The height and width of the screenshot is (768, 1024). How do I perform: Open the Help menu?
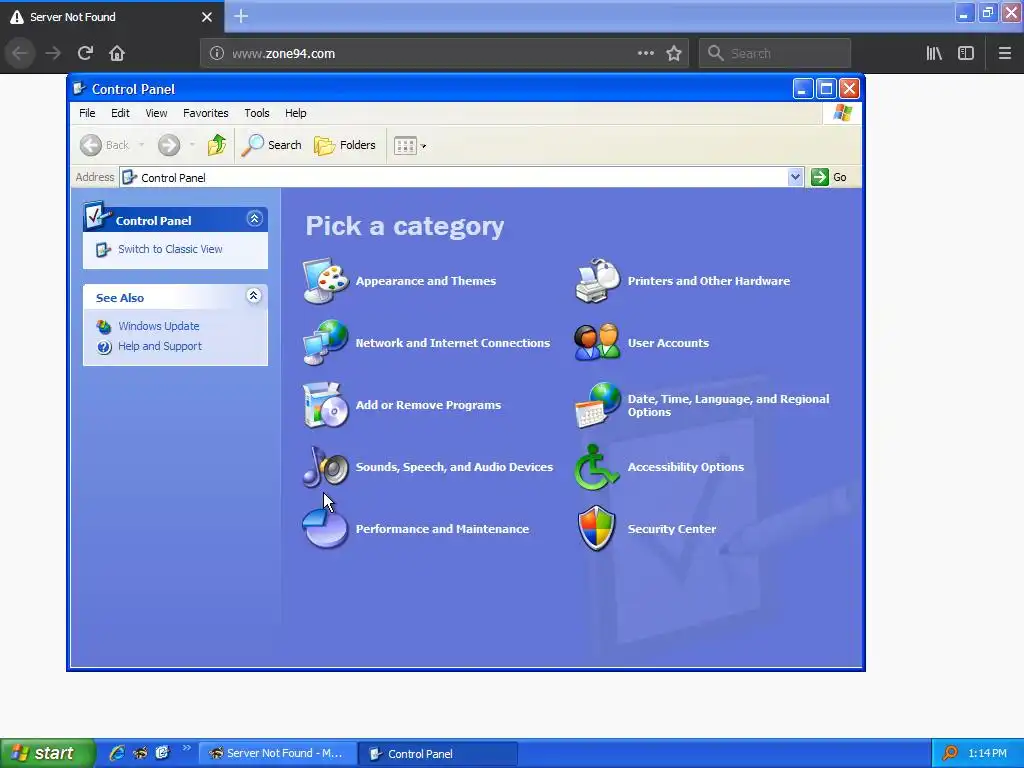click(x=295, y=113)
